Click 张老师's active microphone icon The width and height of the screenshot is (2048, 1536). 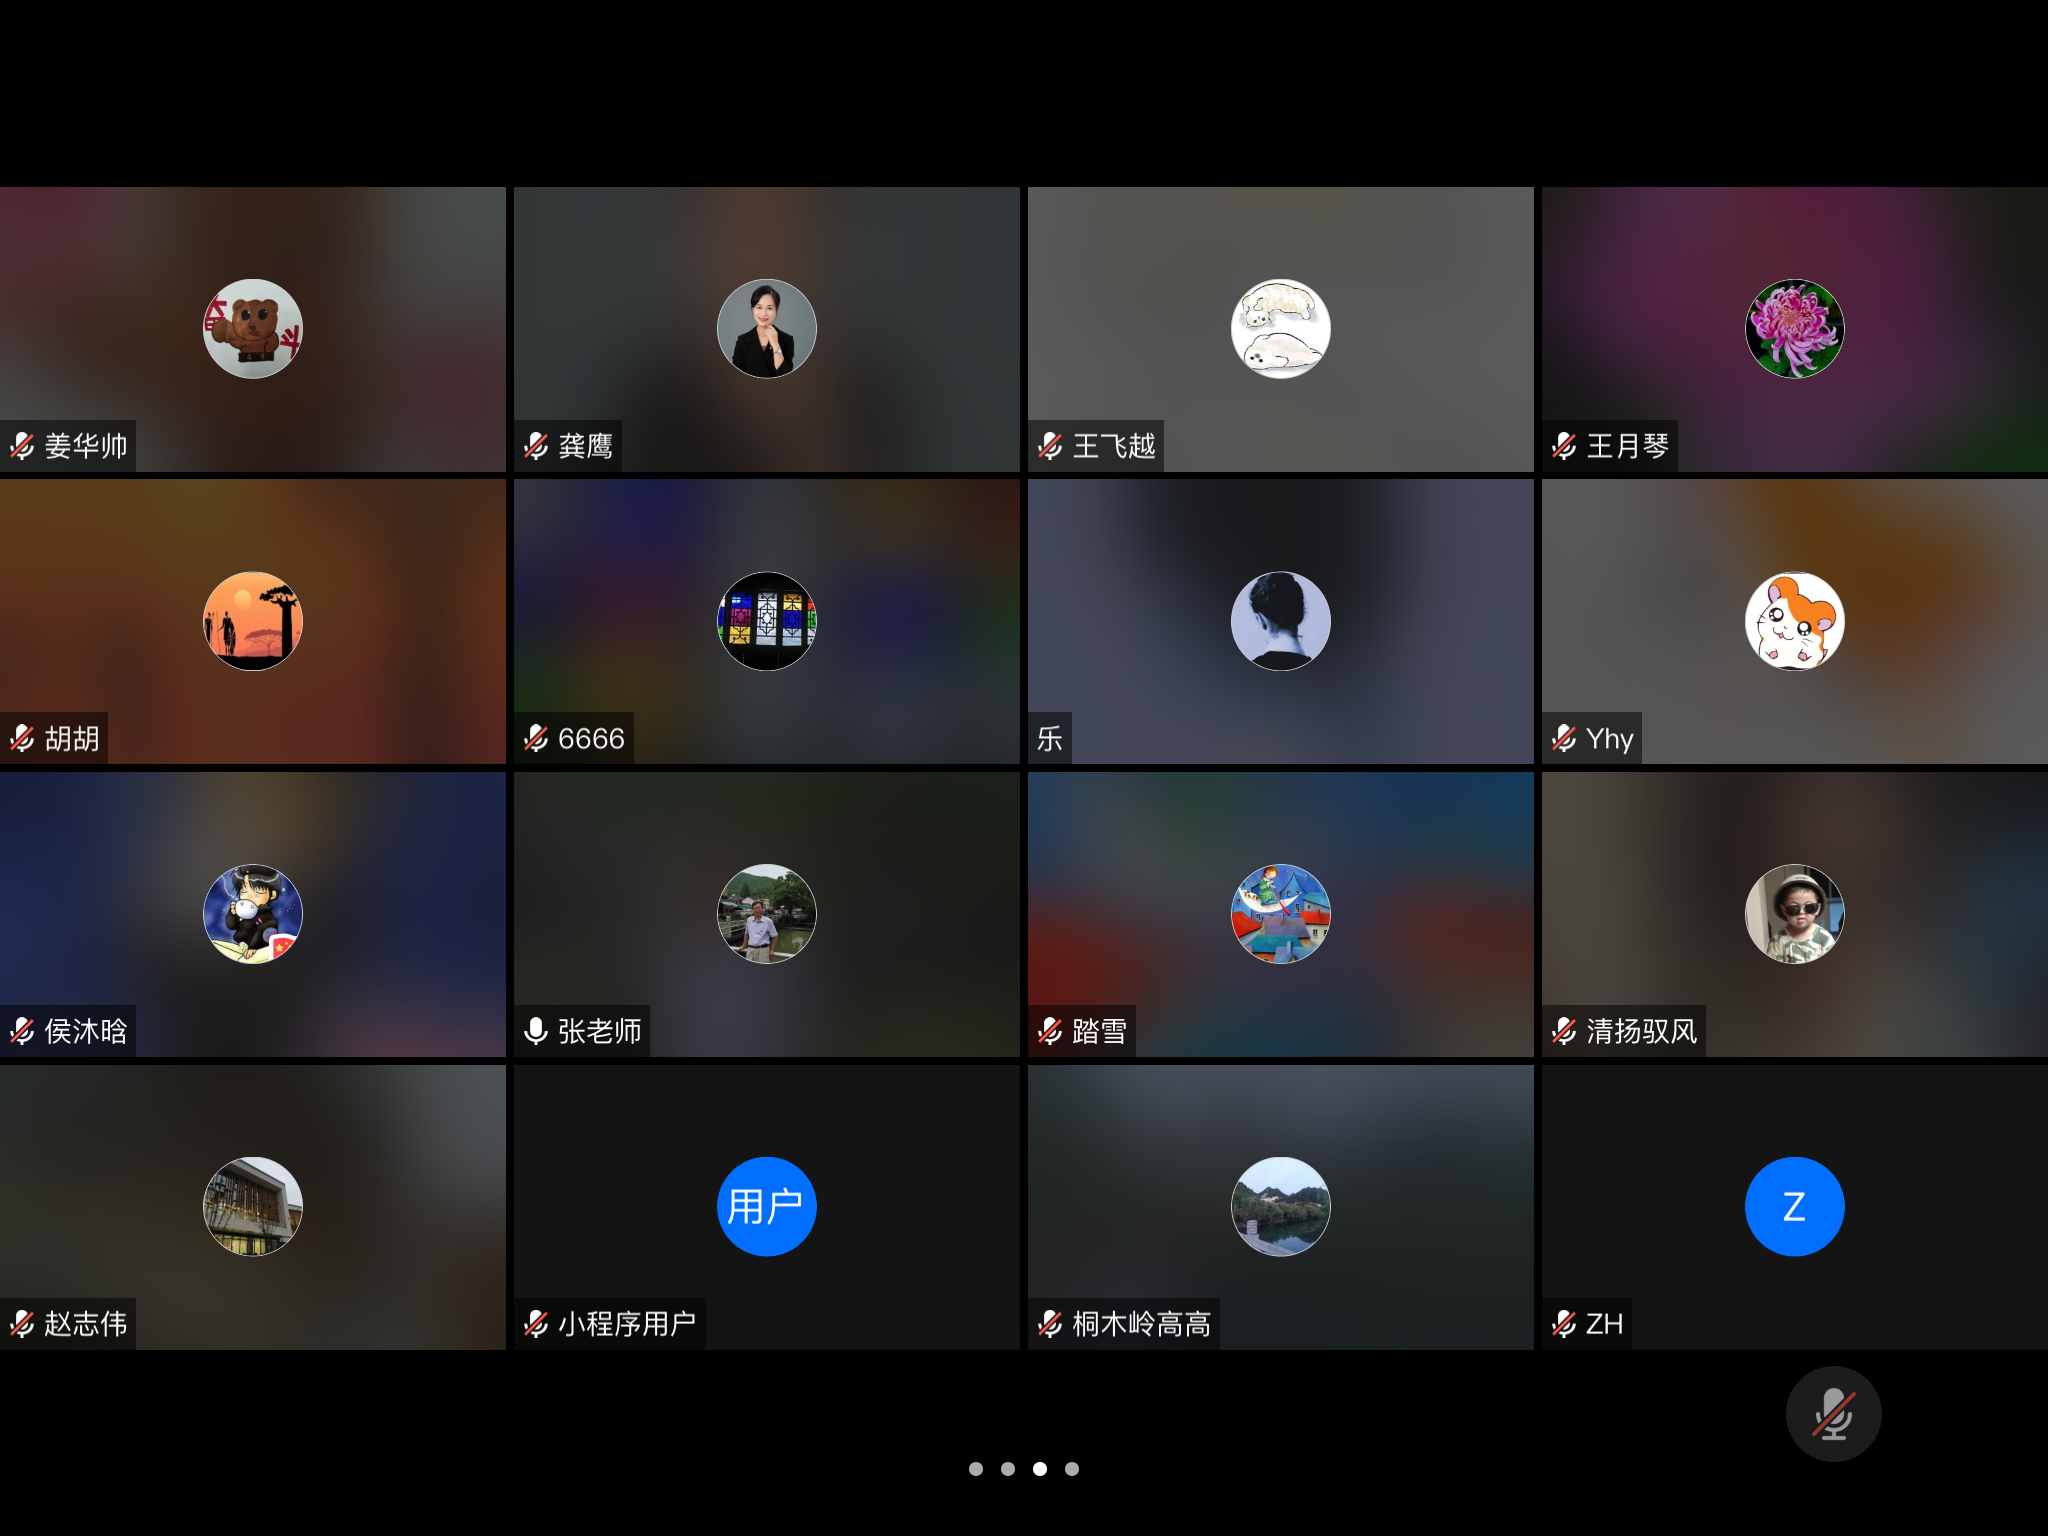coord(536,1031)
